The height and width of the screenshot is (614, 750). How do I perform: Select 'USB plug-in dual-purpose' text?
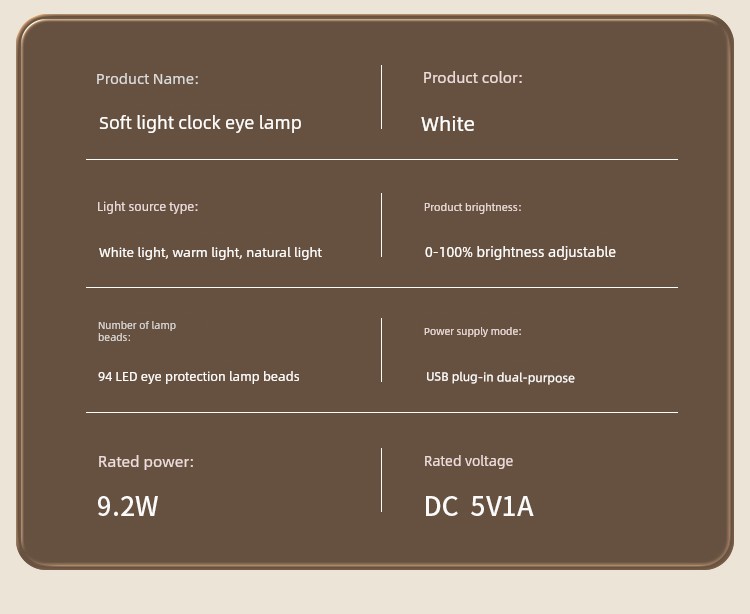(500, 377)
